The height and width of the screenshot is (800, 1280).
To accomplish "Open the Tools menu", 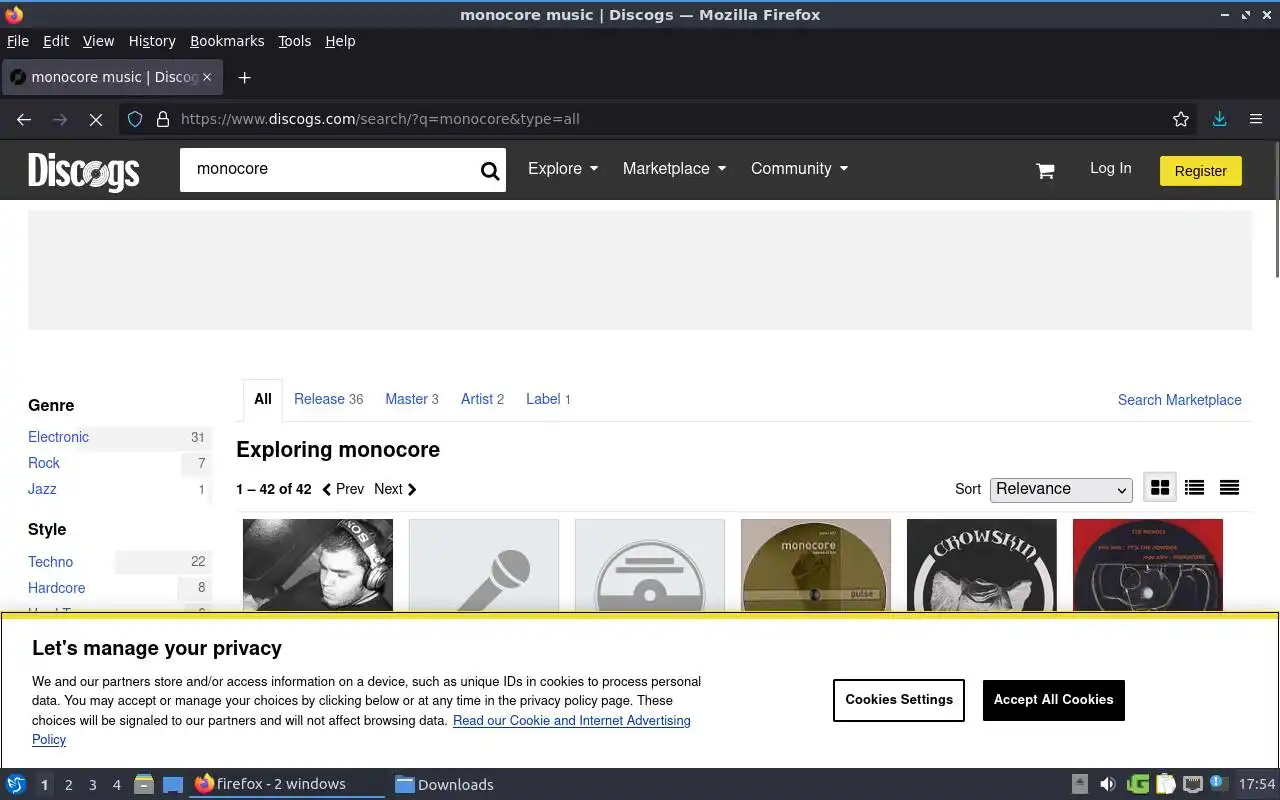I will [295, 41].
